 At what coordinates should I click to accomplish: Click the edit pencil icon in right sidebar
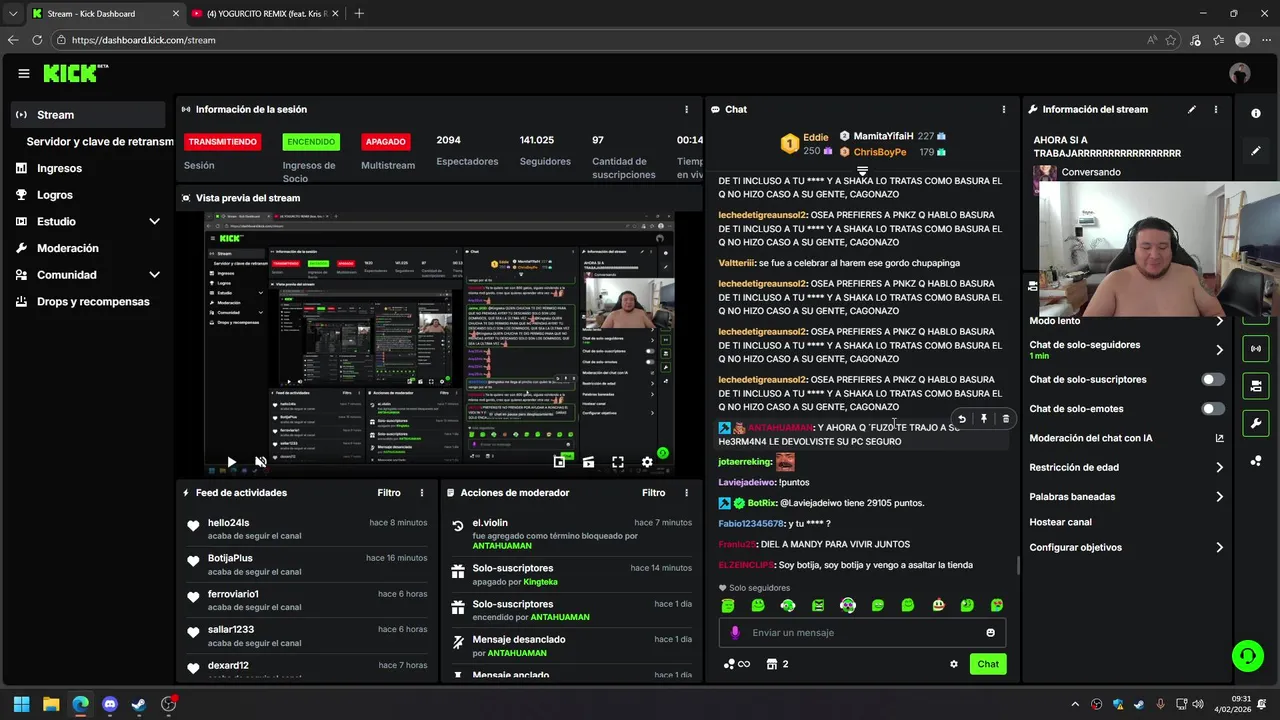click(x=1256, y=151)
